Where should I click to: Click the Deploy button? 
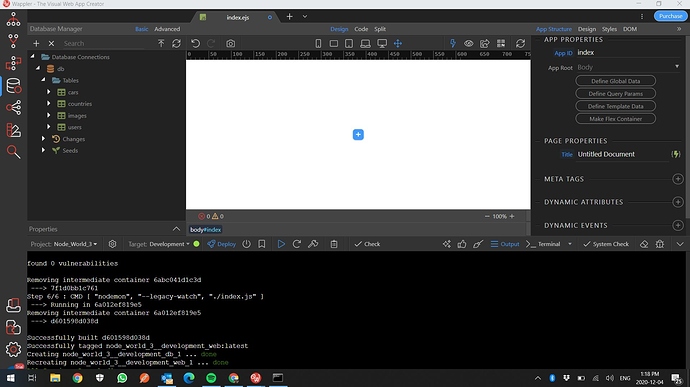pos(222,244)
